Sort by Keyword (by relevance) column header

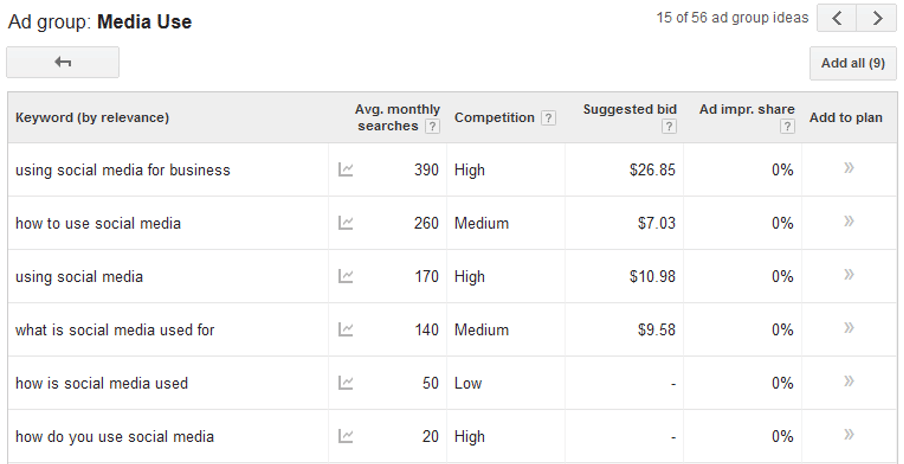click(x=92, y=118)
